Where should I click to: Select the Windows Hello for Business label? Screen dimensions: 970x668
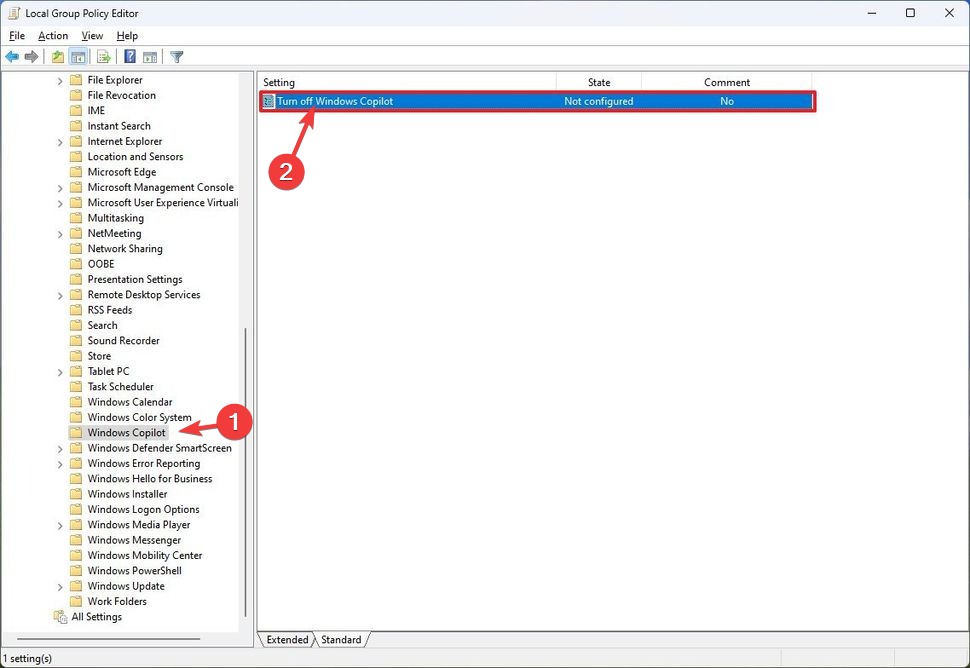(150, 479)
